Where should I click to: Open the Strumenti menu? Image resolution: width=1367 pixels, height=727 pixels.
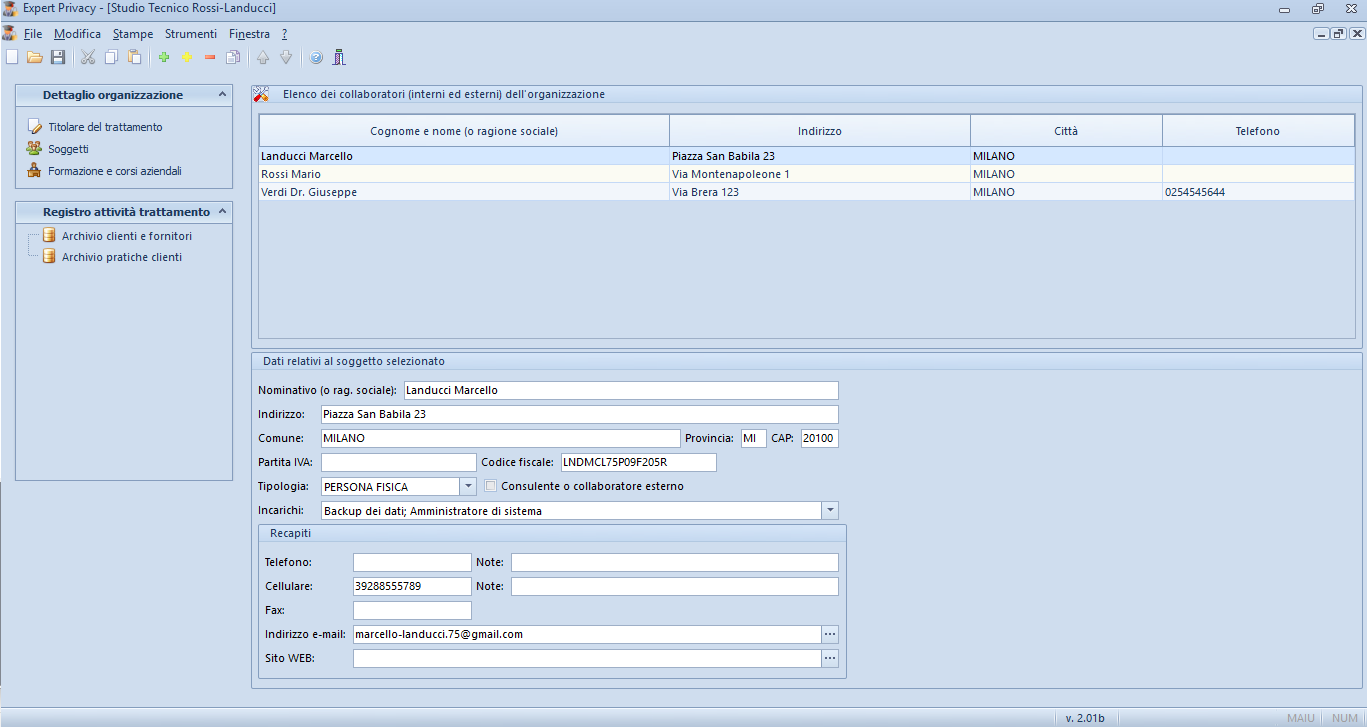click(190, 34)
